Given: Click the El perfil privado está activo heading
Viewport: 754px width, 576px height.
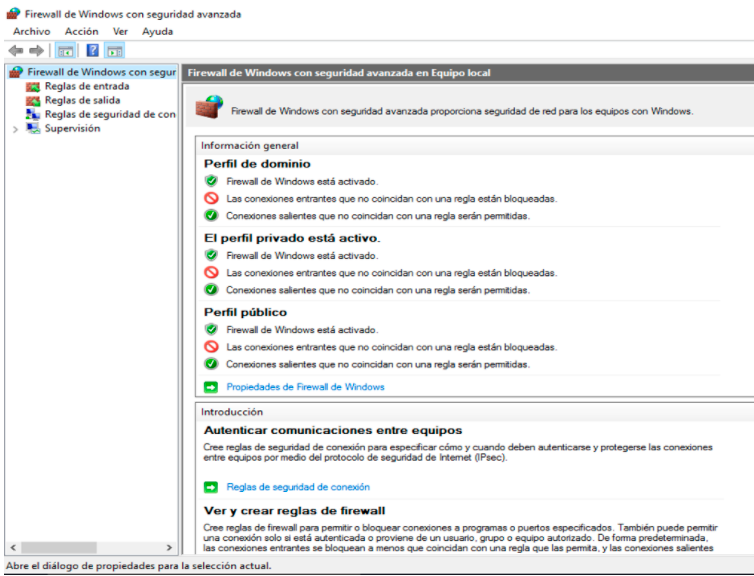Looking at the screenshot, I should click(x=292, y=238).
